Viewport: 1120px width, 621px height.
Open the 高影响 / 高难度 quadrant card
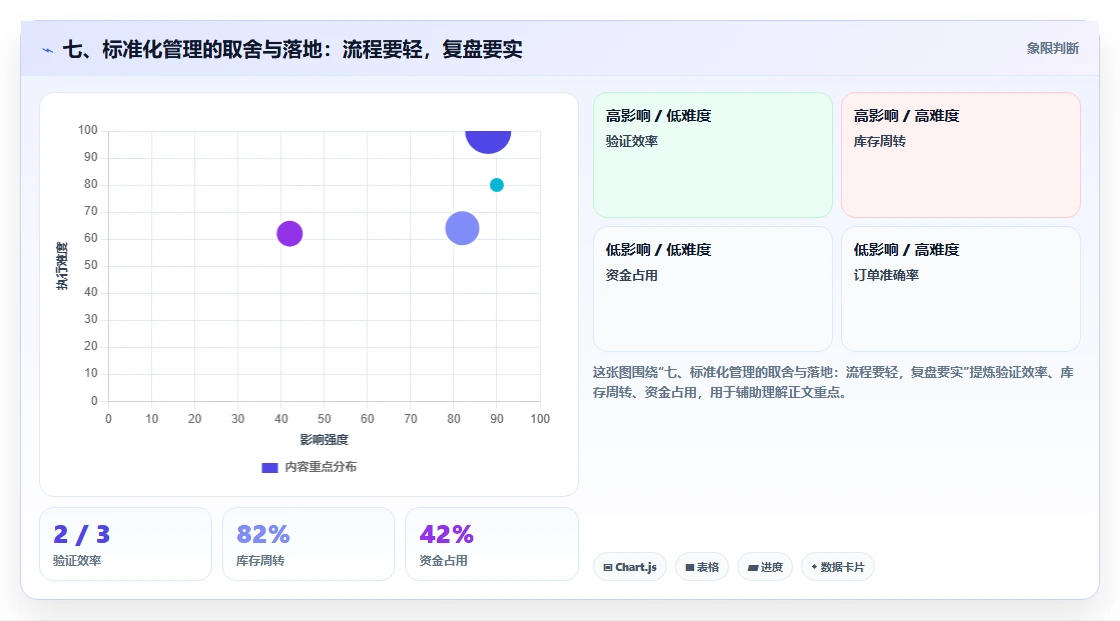[961, 155]
